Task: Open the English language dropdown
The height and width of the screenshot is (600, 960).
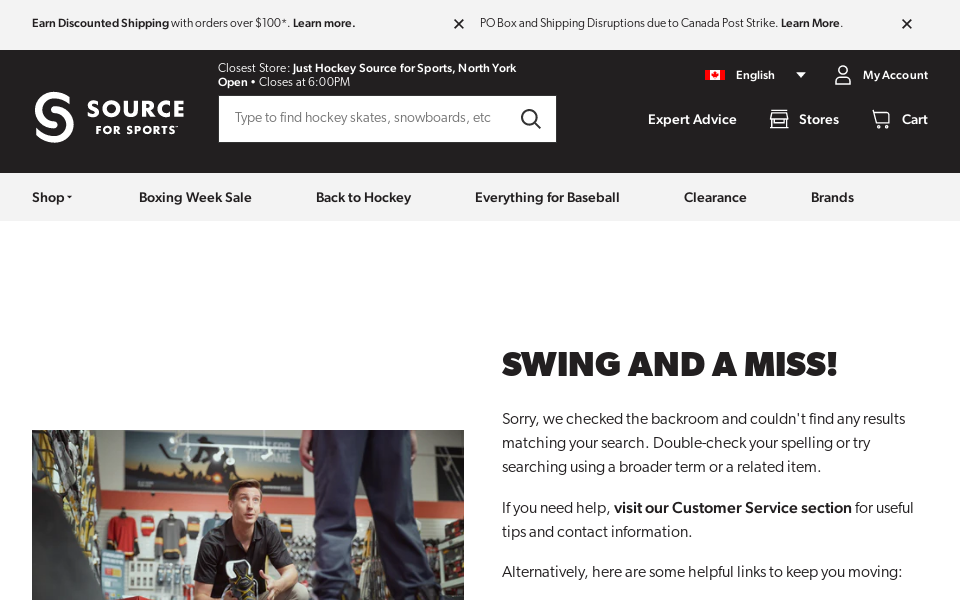Action: click(x=800, y=75)
